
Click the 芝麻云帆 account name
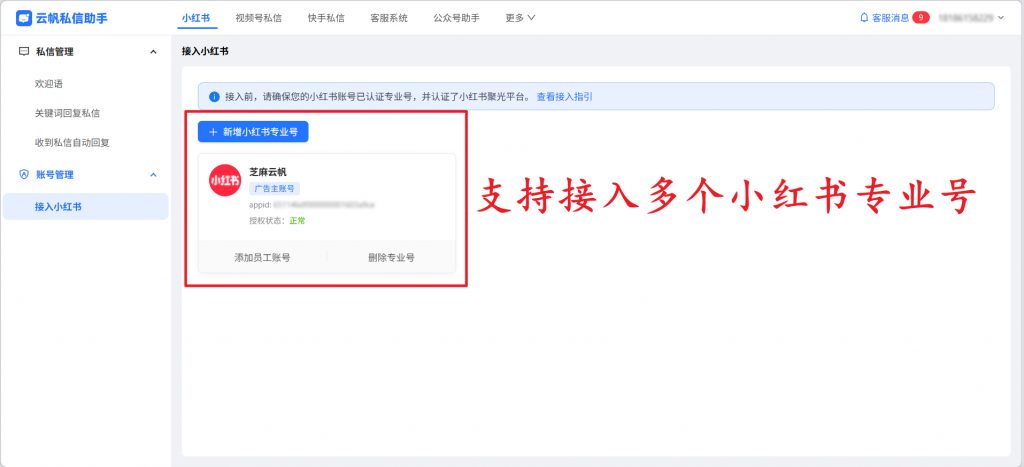(268, 172)
